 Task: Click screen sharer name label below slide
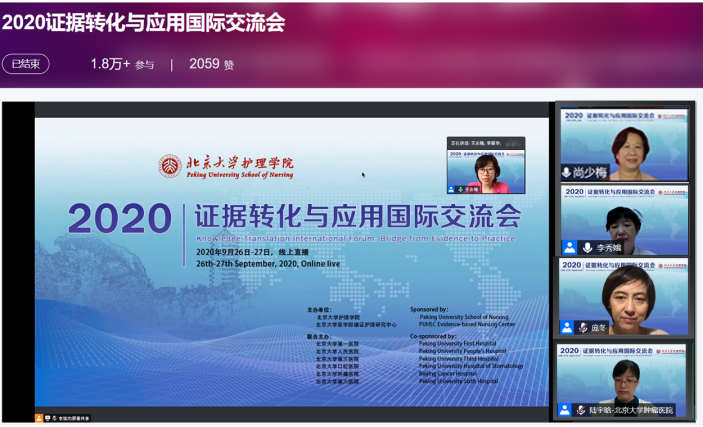click(74, 418)
